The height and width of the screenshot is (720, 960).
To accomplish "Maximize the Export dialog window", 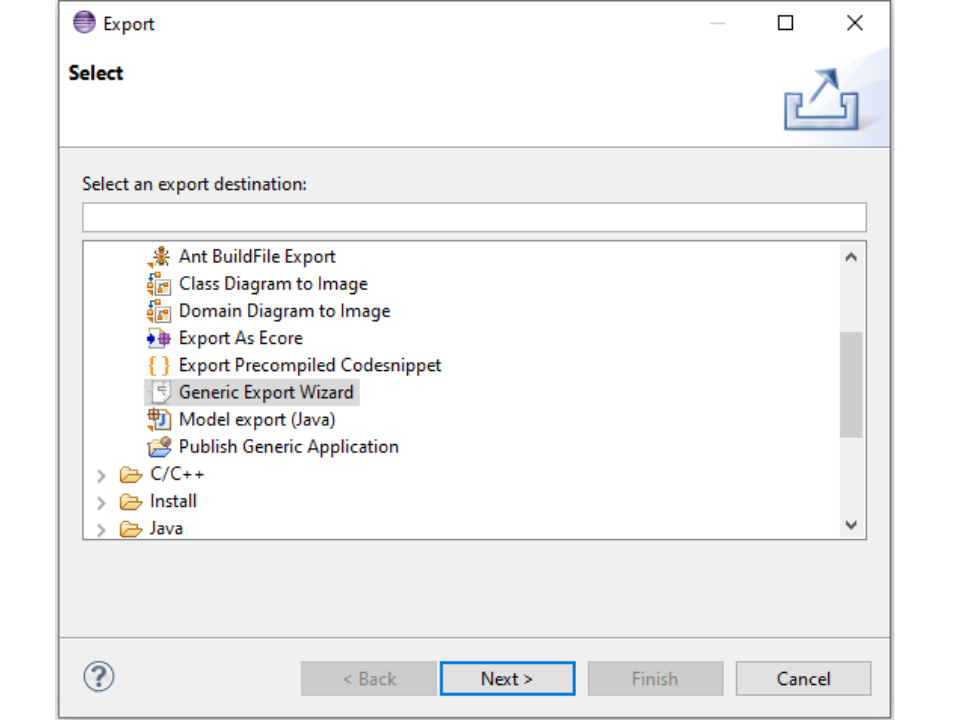I will (786, 23).
